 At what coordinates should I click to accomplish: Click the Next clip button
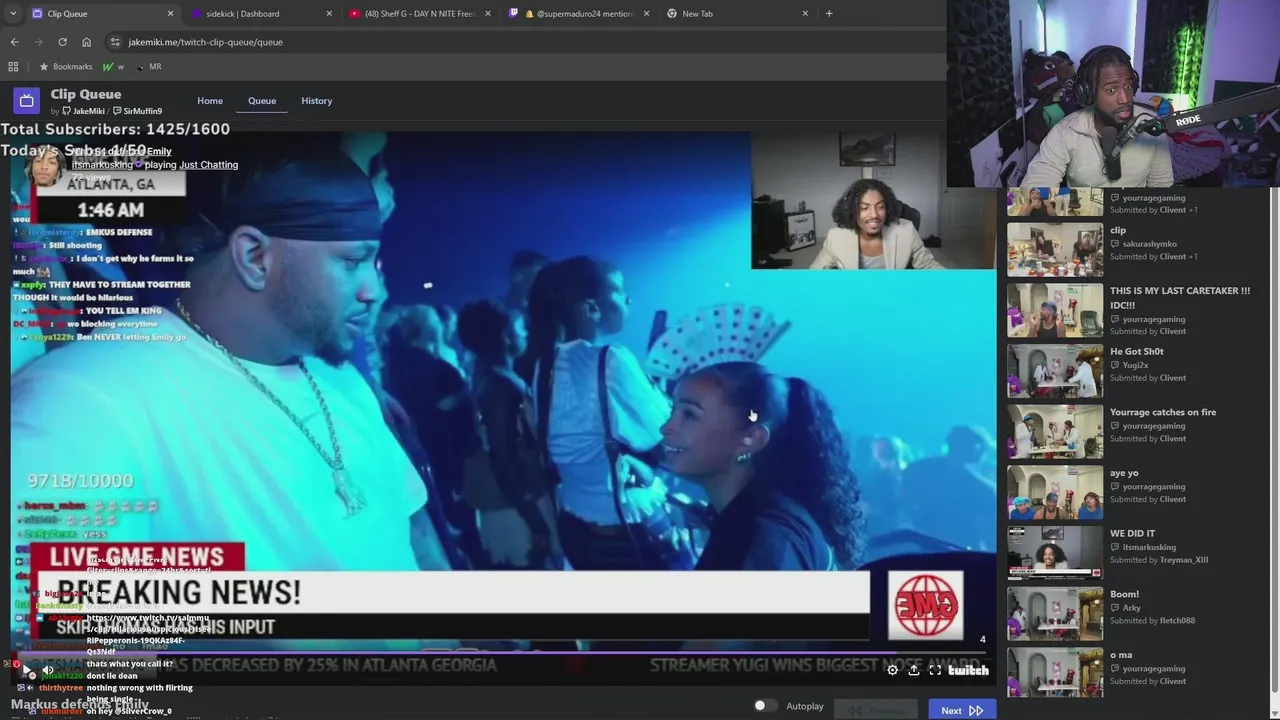tap(961, 710)
